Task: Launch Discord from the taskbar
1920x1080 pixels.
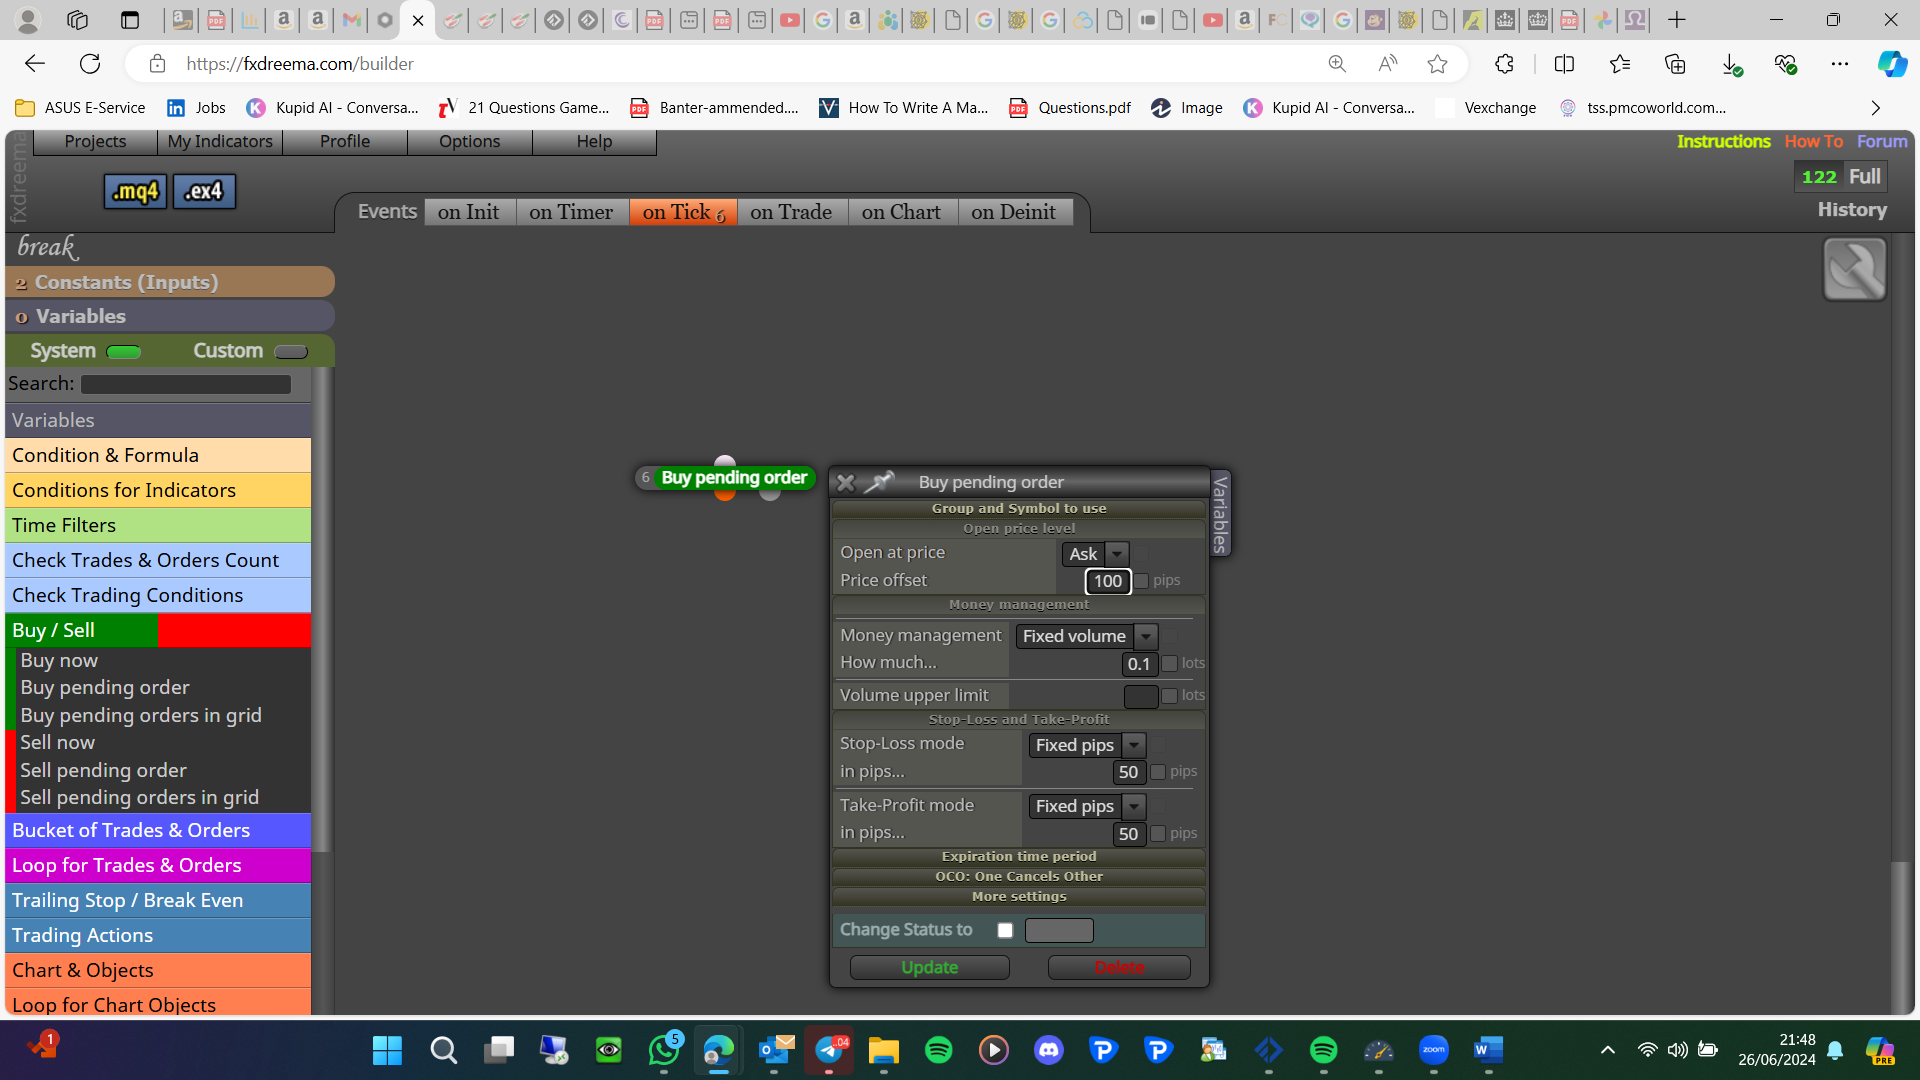Action: point(1048,1050)
